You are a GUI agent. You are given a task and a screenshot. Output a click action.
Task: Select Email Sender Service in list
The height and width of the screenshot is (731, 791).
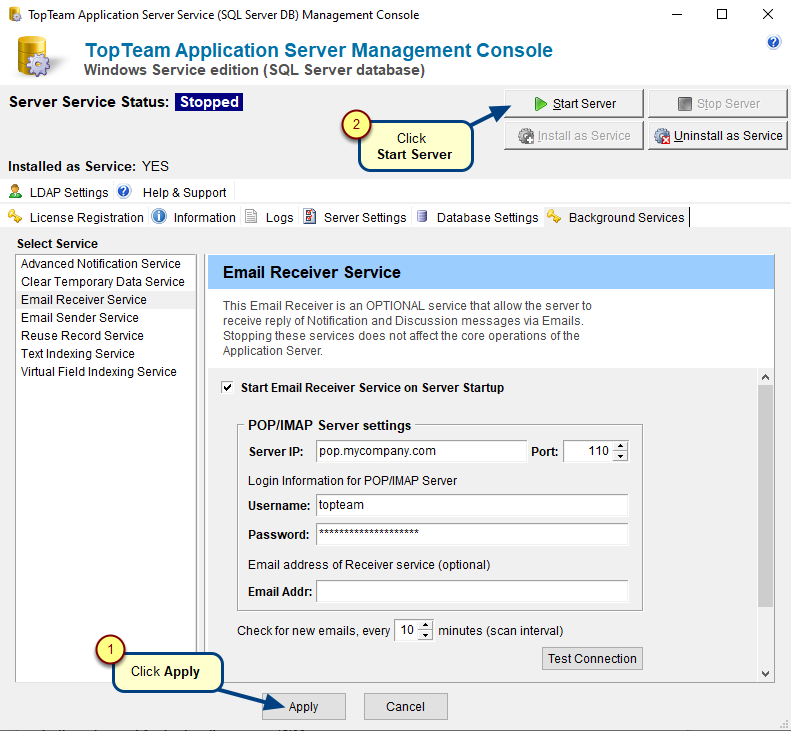[x=105, y=318]
